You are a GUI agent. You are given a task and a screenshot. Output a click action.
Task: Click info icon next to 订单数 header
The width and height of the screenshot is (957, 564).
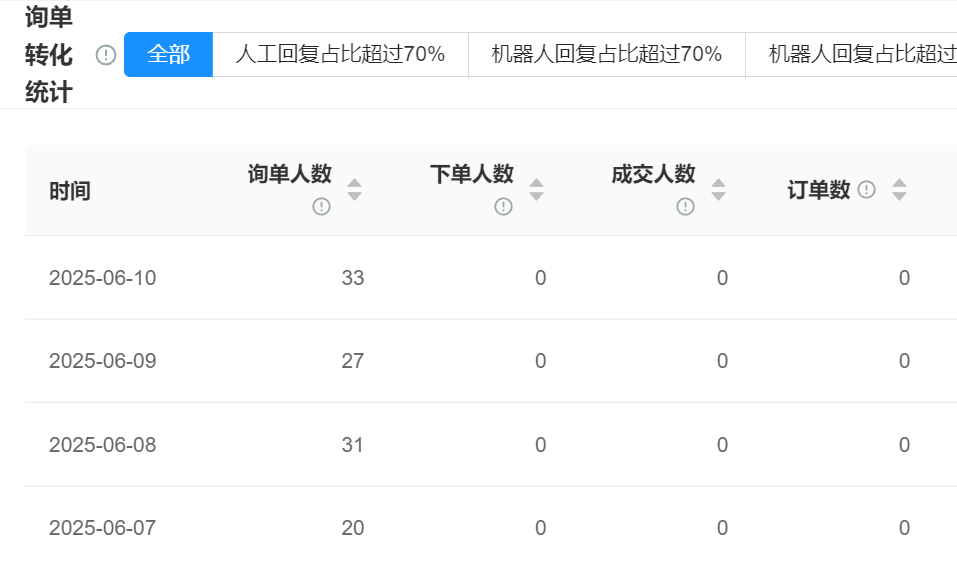tap(866, 190)
